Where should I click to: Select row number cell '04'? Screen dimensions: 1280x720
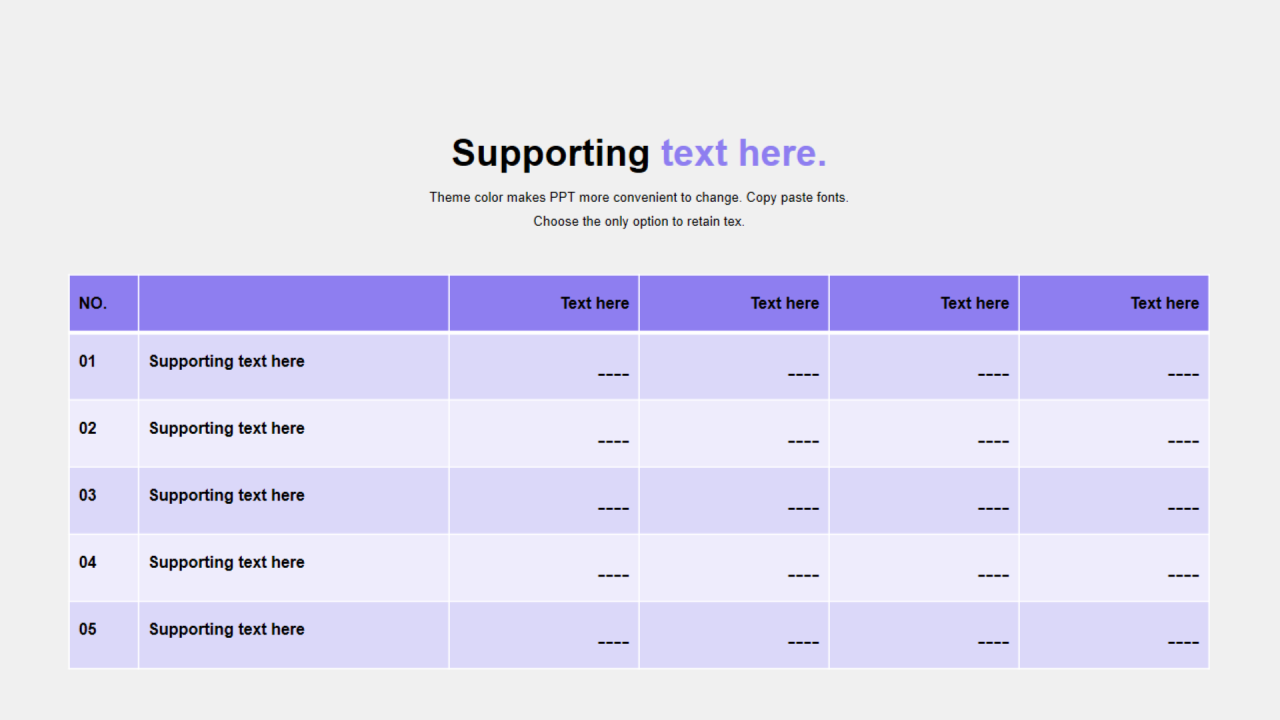104,567
